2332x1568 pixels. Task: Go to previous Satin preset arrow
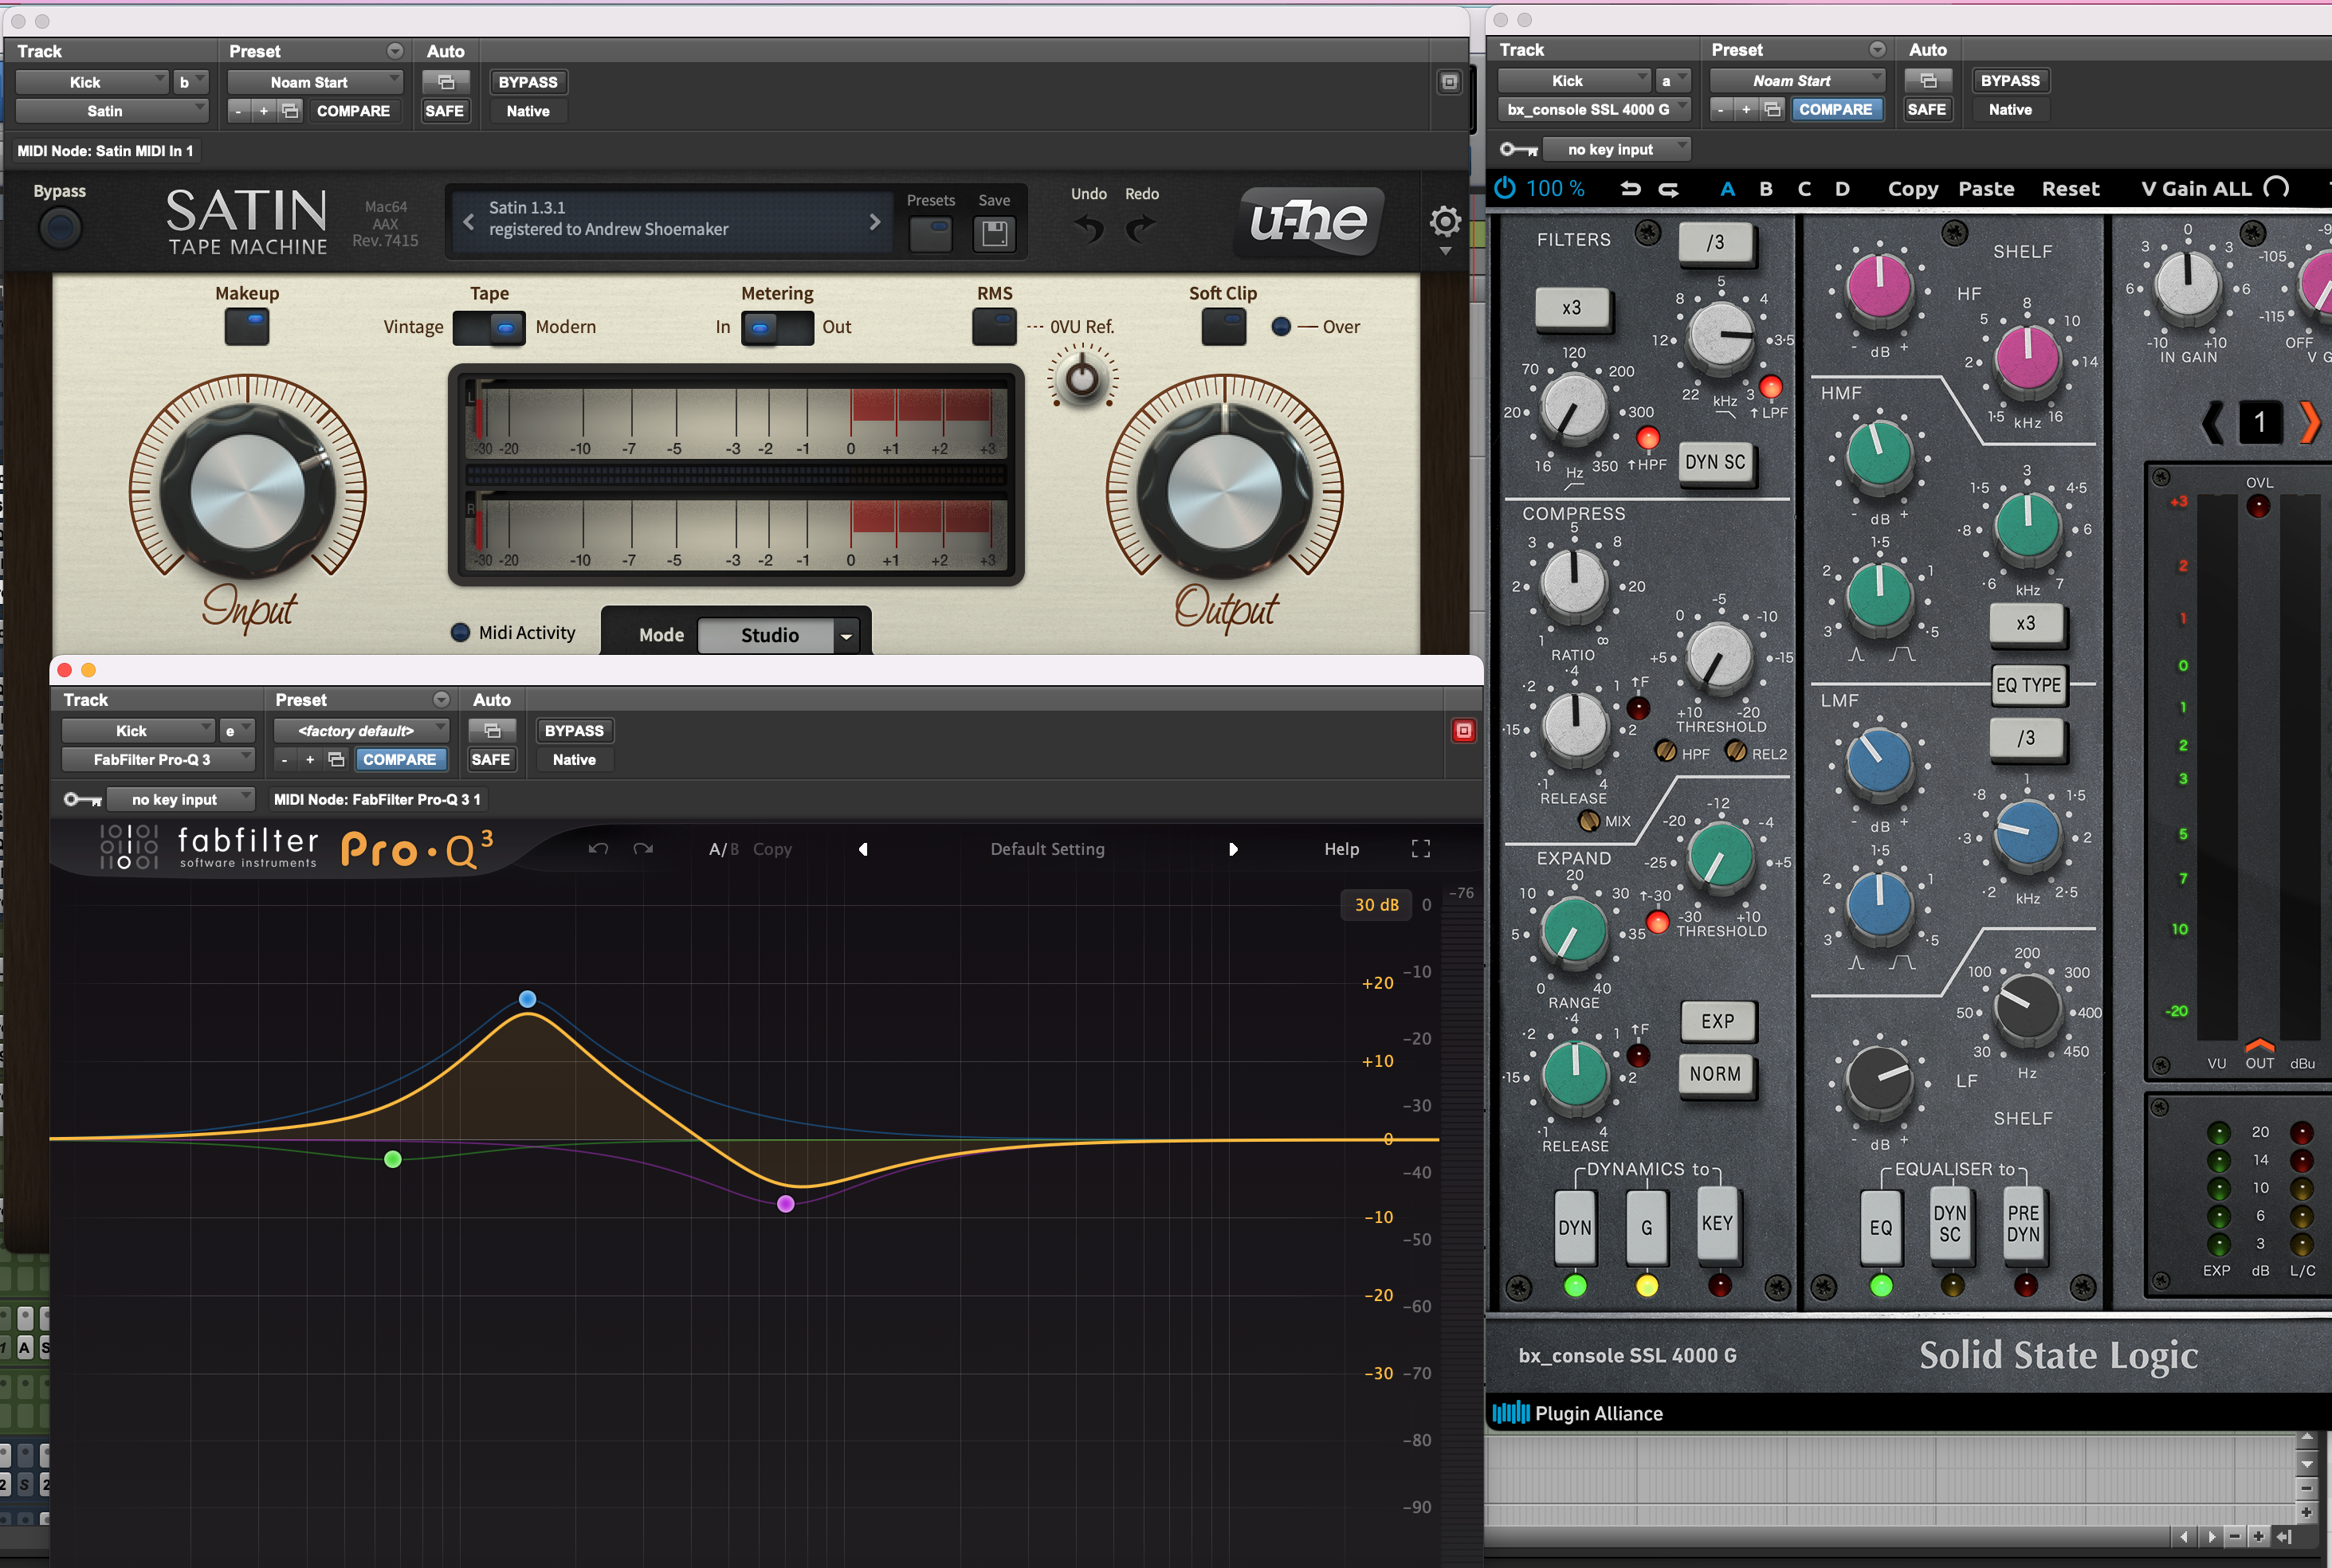468,221
